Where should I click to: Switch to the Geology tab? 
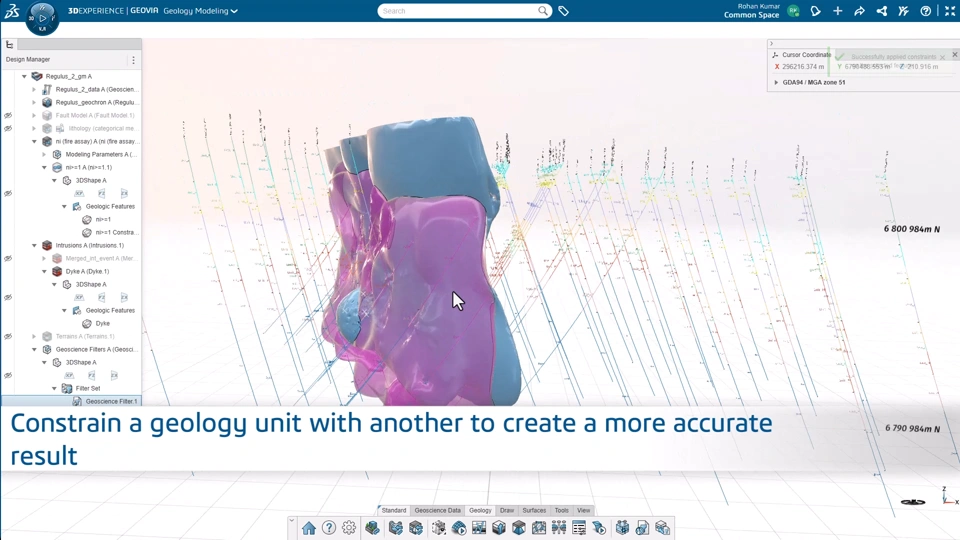[480, 510]
